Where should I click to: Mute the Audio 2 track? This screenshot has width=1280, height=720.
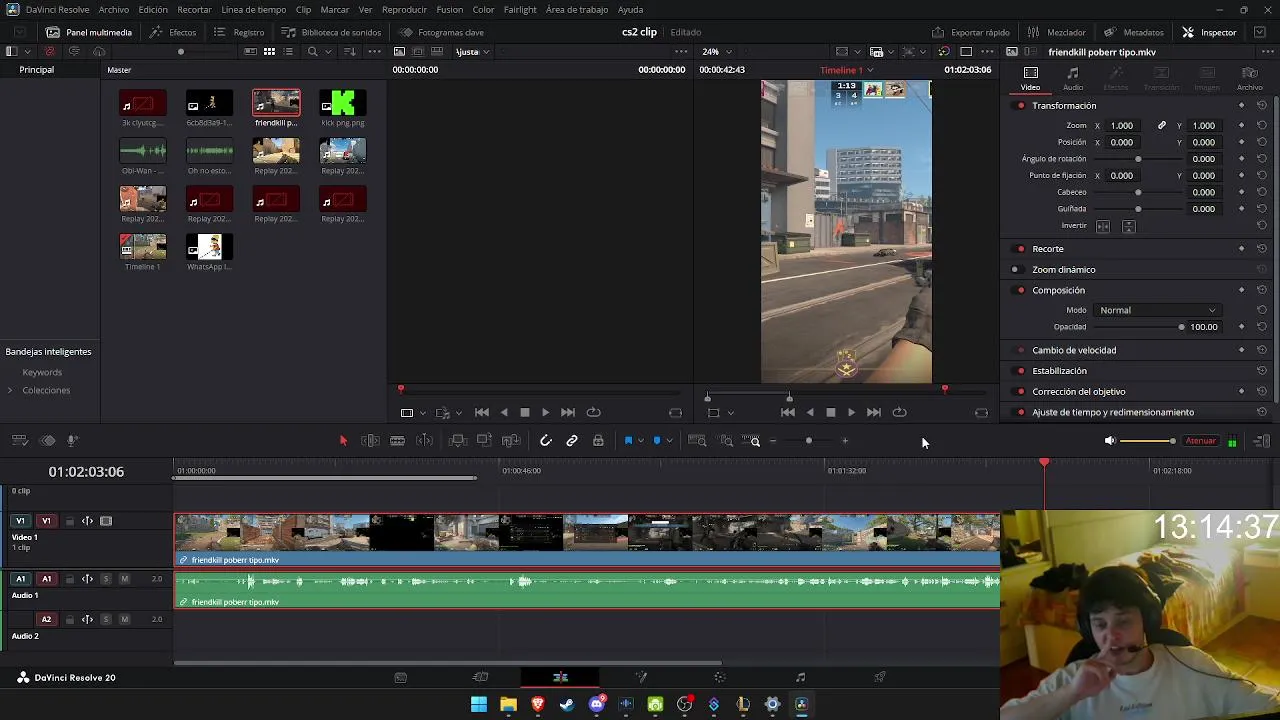[124, 620]
